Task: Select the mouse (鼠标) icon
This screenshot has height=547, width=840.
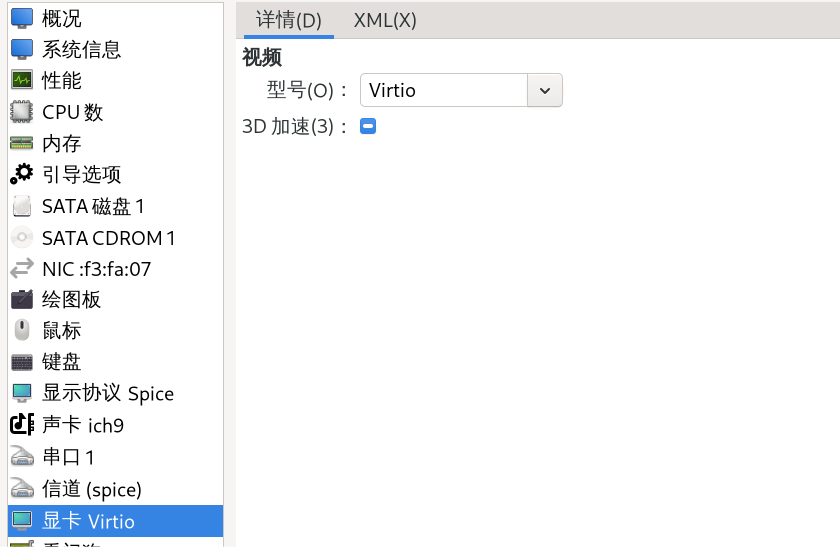Action: click(22, 330)
